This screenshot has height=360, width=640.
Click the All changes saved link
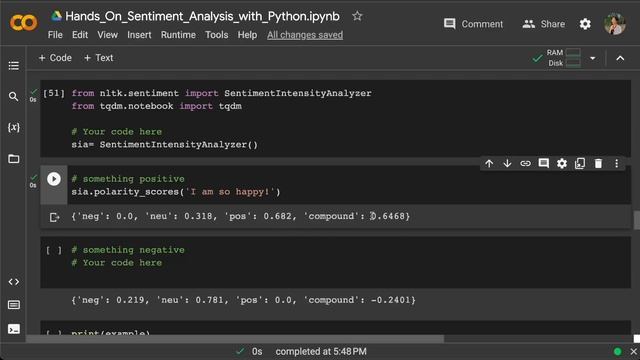[x=305, y=35]
